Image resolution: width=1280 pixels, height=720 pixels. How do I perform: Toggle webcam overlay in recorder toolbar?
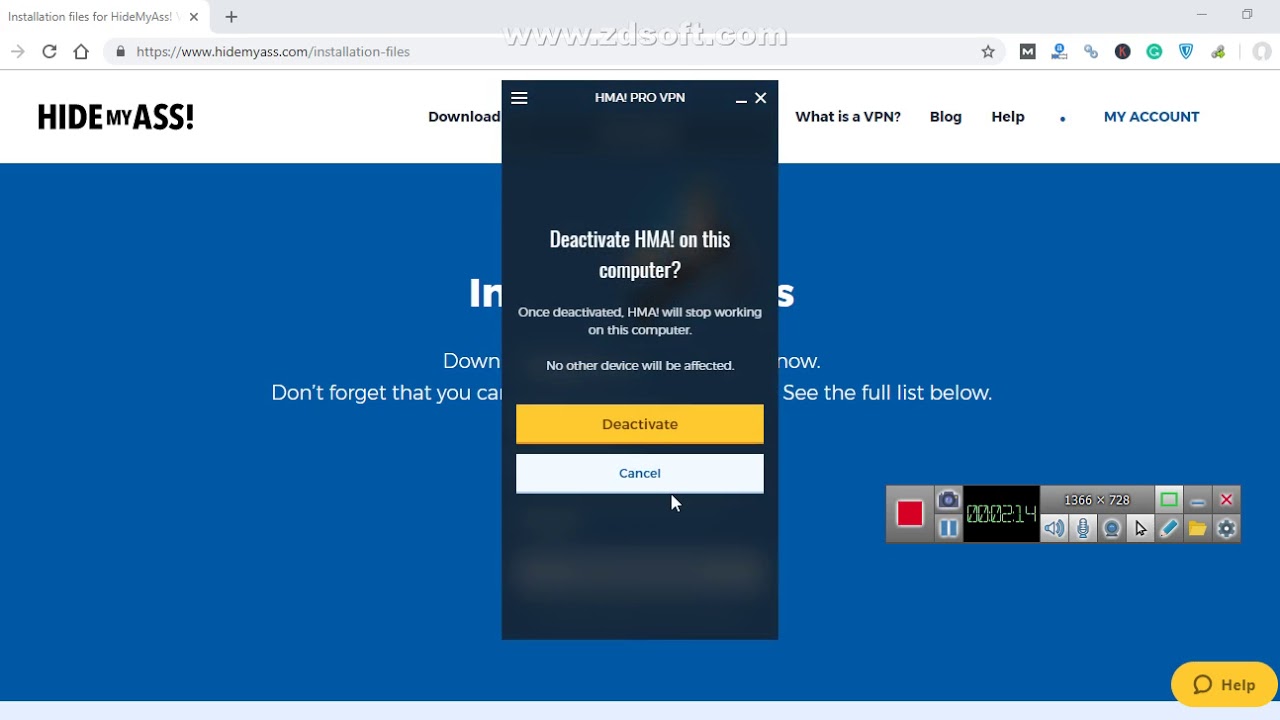pos(1111,528)
